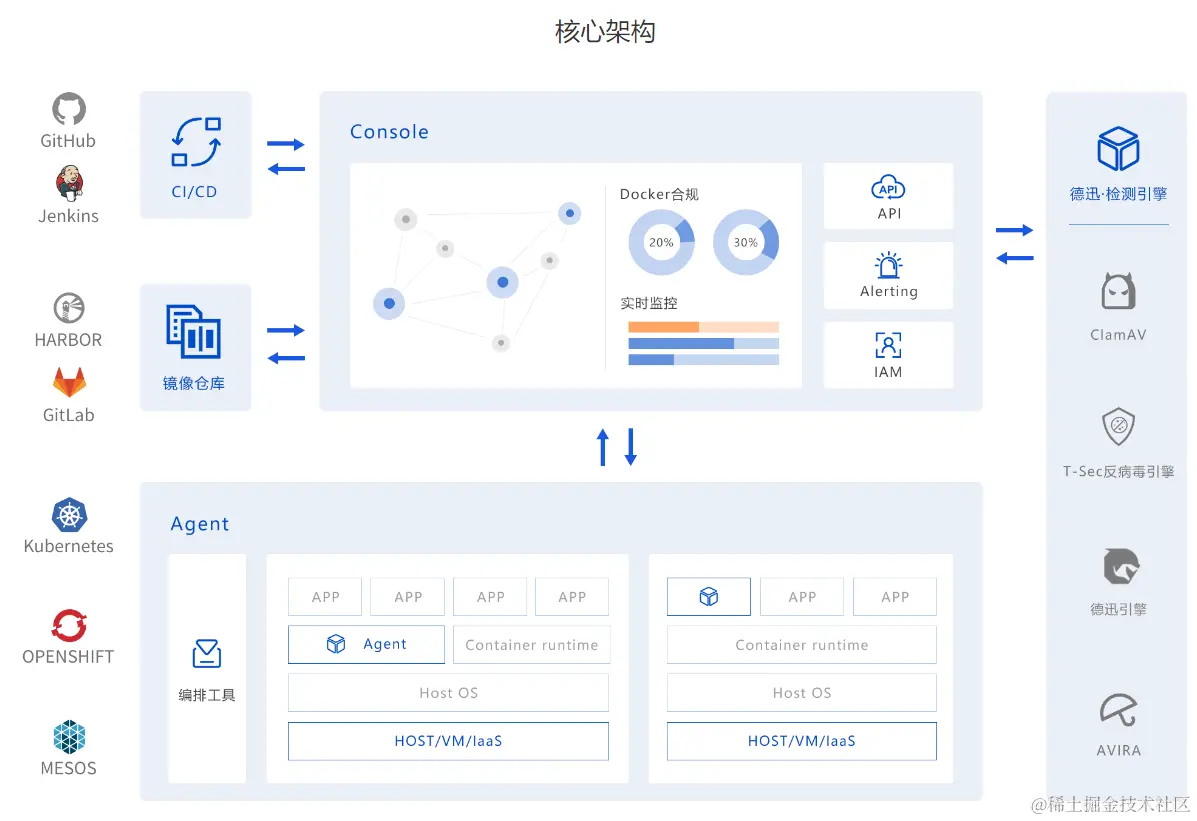Click the Jenkins butler icon
The height and width of the screenshot is (821, 1197).
tap(69, 183)
